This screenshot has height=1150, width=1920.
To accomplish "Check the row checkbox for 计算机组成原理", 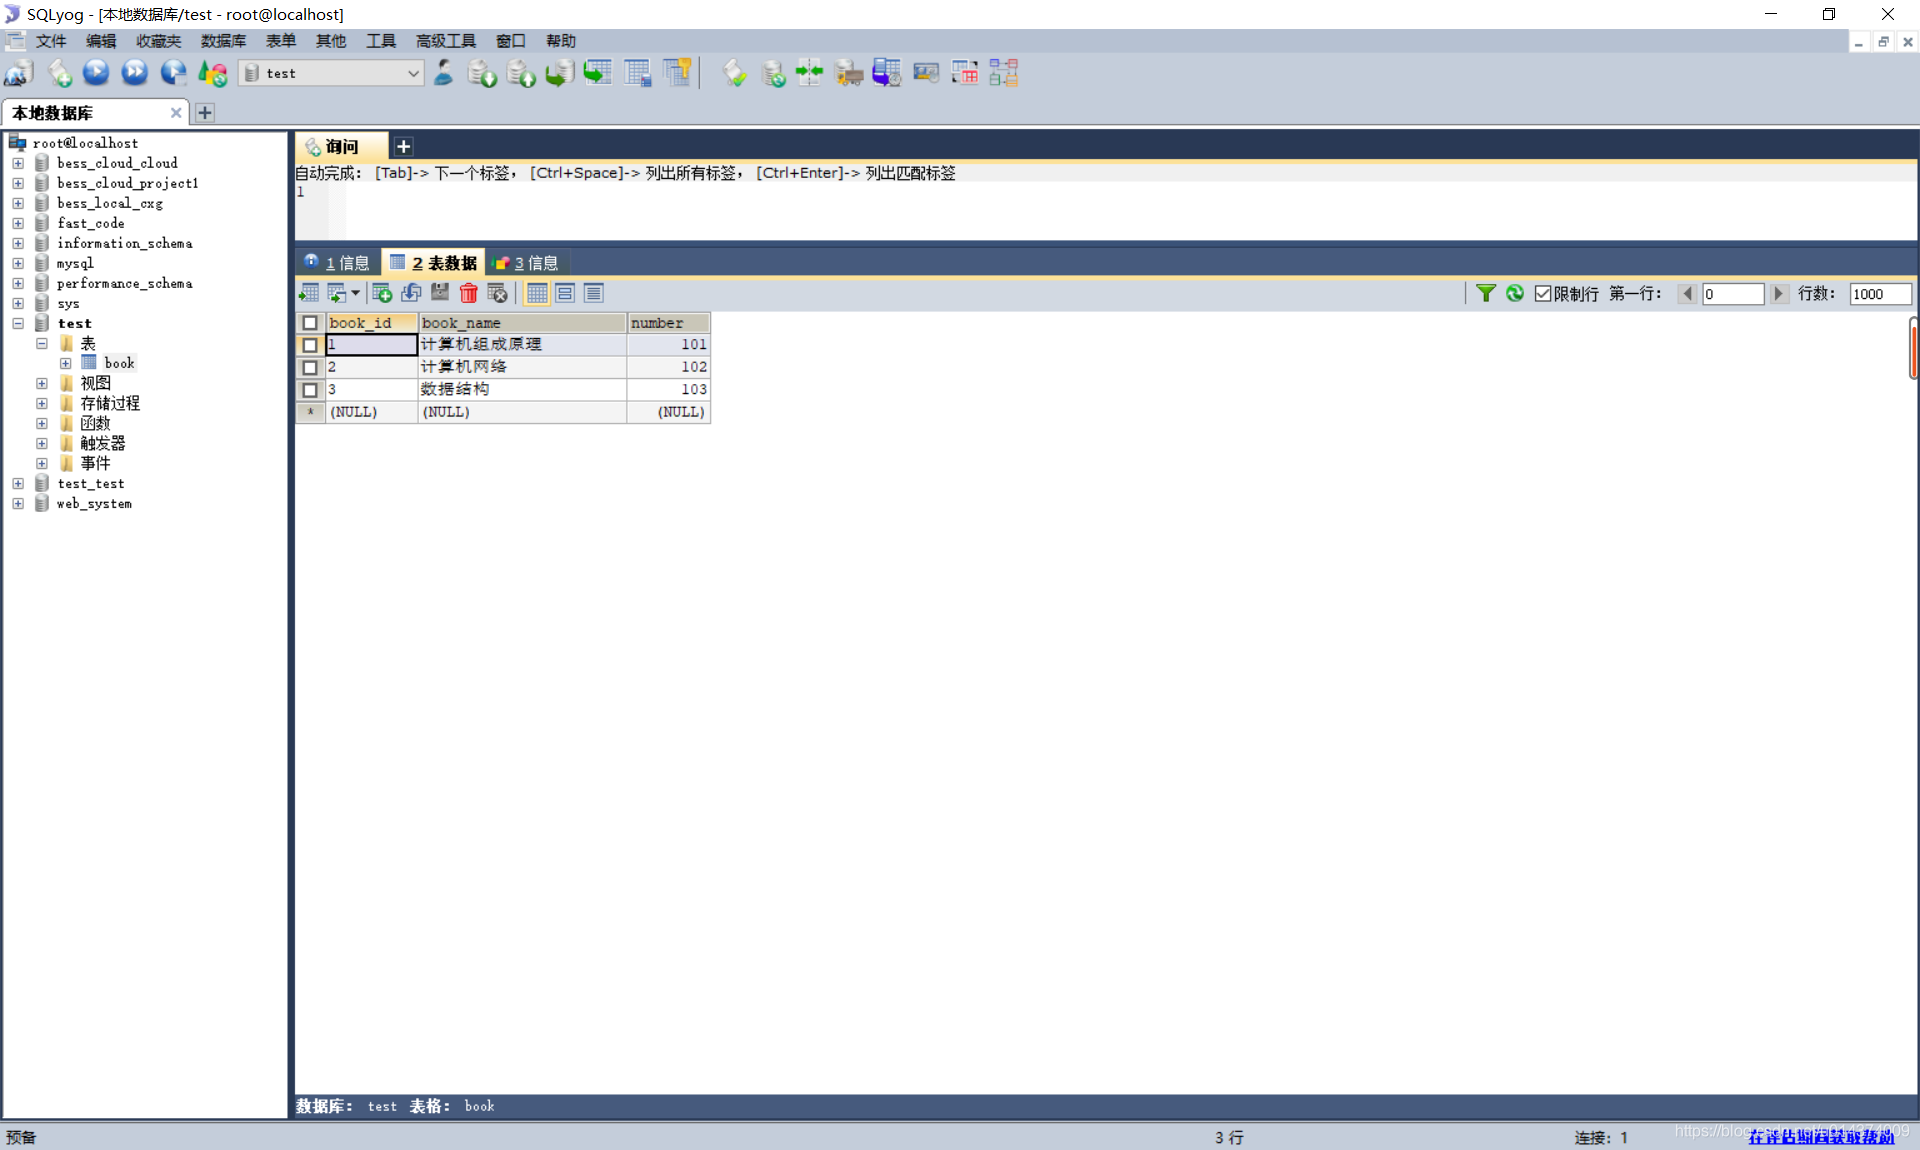I will [x=310, y=345].
